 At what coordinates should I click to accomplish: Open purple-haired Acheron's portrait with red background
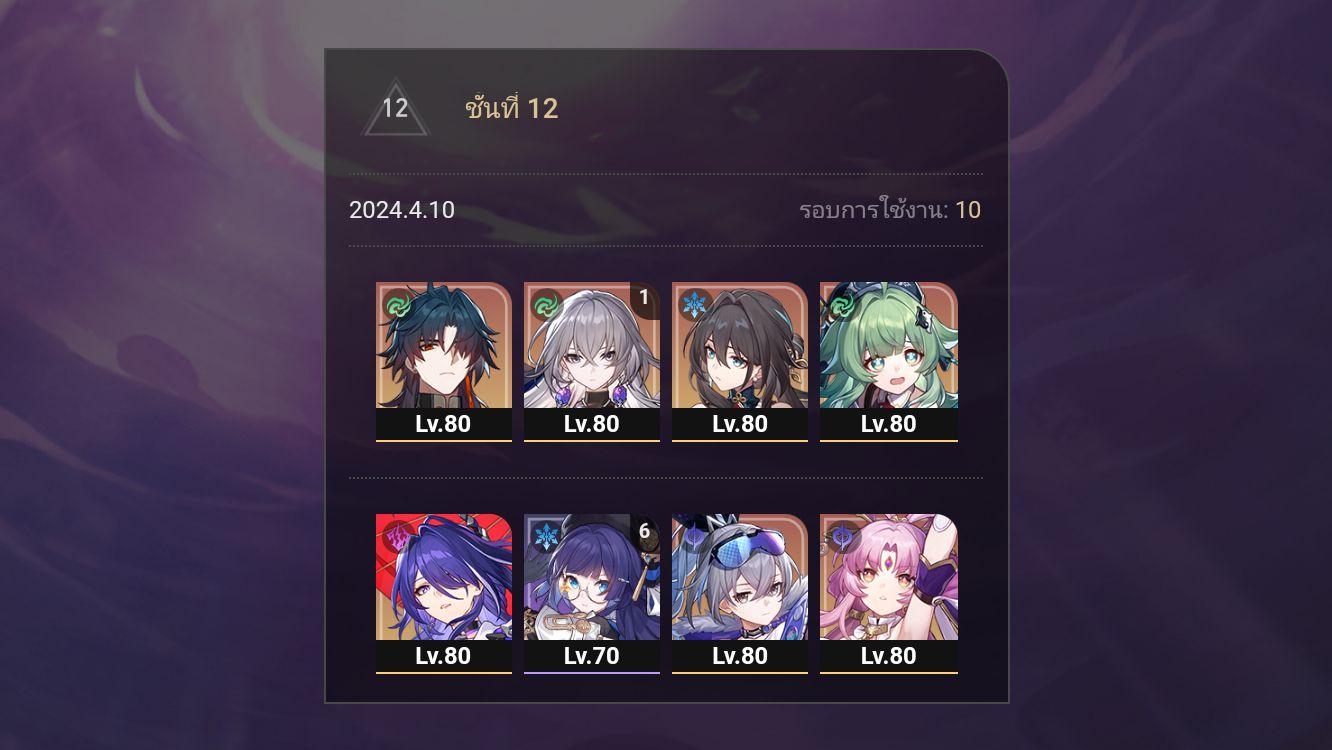444,594
